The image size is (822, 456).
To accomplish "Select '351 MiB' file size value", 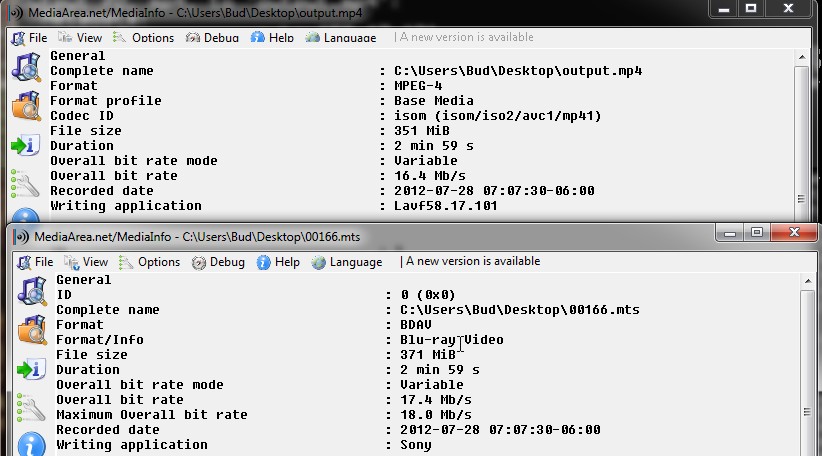I will 421,131.
